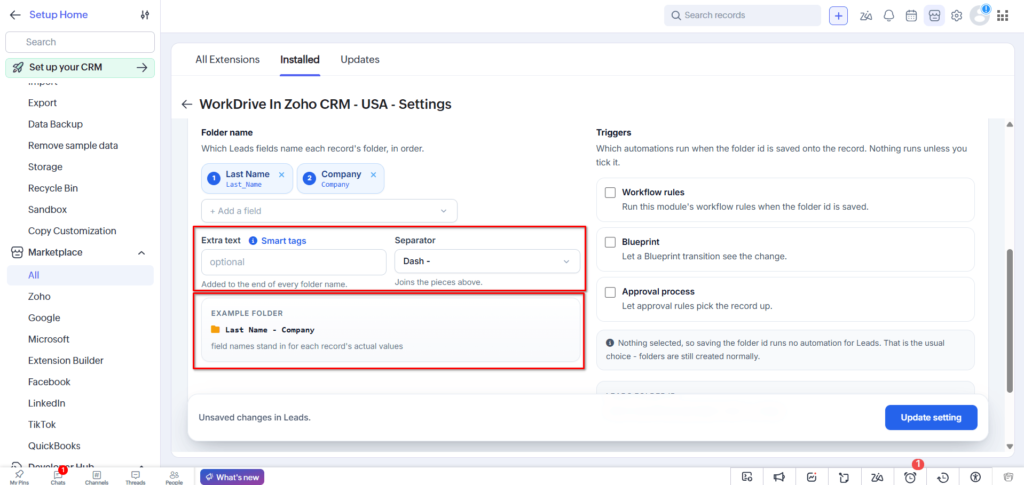This screenshot has width=1024, height=485.
Task: Open Google under Marketplace
Action: pyautogui.click(x=44, y=318)
